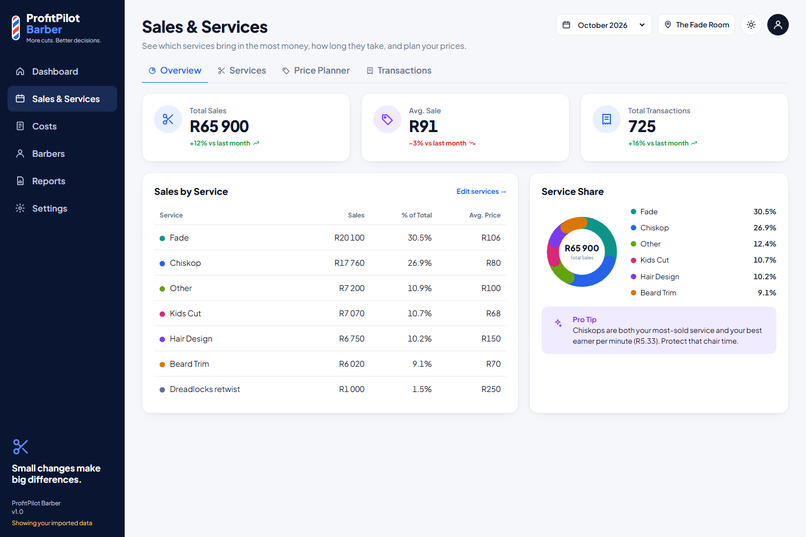Viewport: 806px width, 537px height.
Task: Click the location pin icon
Action: 668,25
